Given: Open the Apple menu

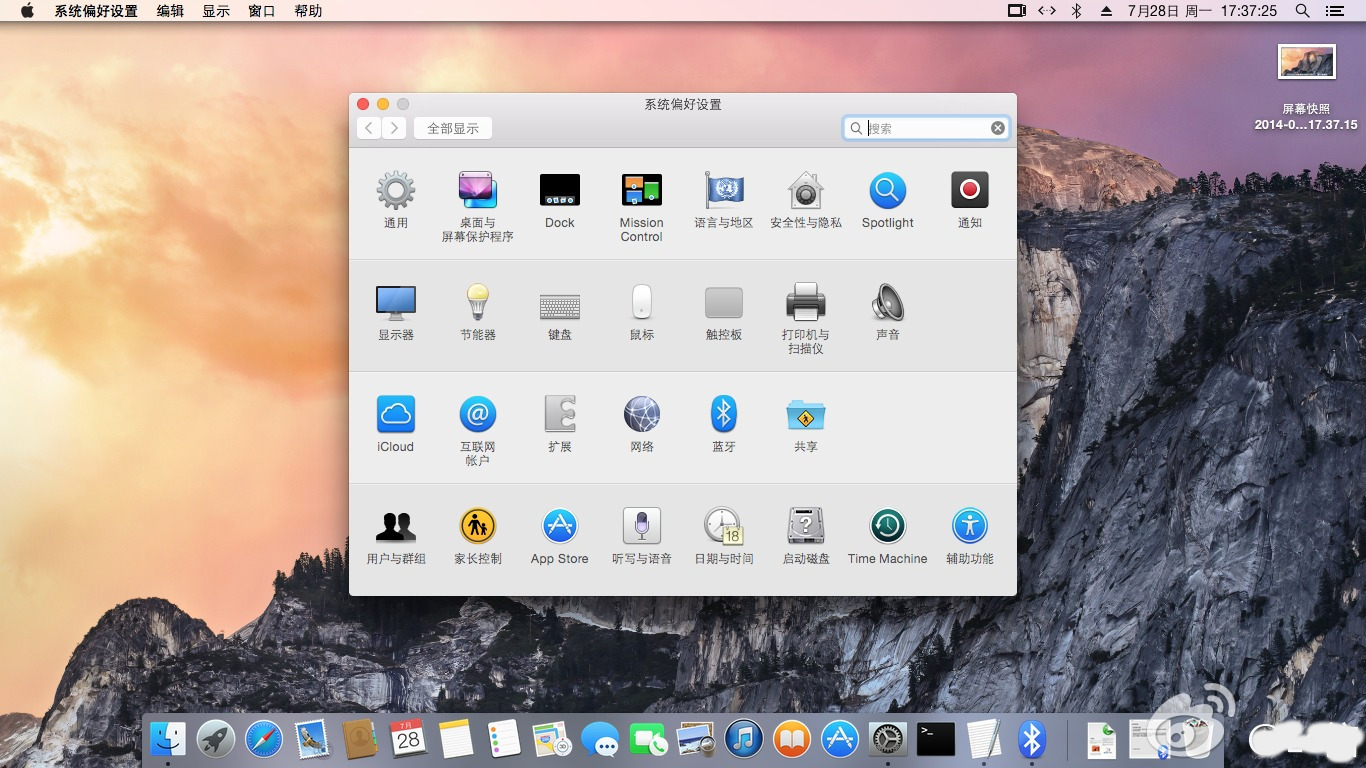Looking at the screenshot, I should pos(27,11).
